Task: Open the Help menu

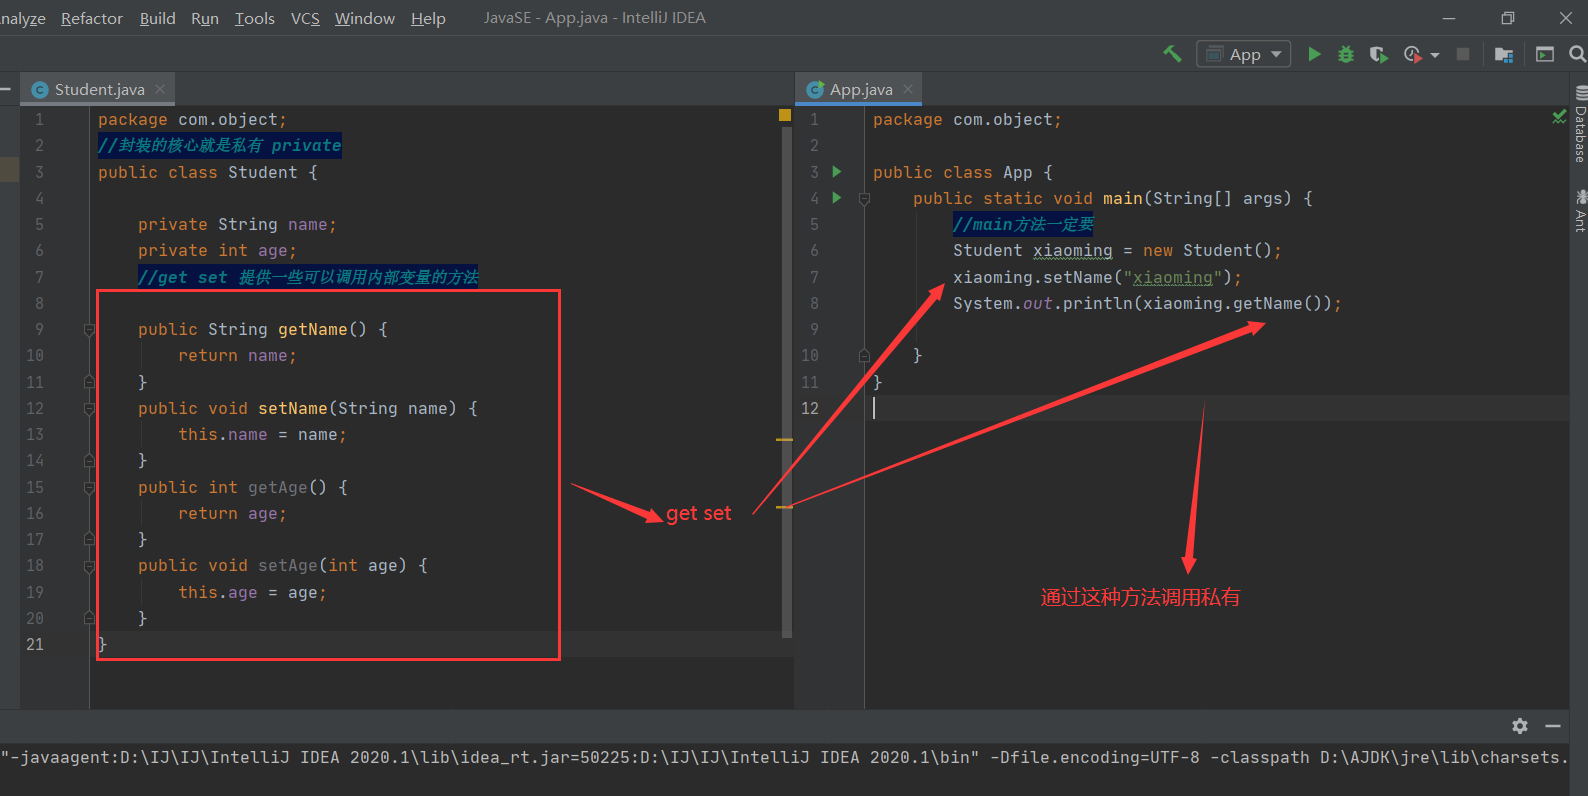Action: [x=428, y=18]
